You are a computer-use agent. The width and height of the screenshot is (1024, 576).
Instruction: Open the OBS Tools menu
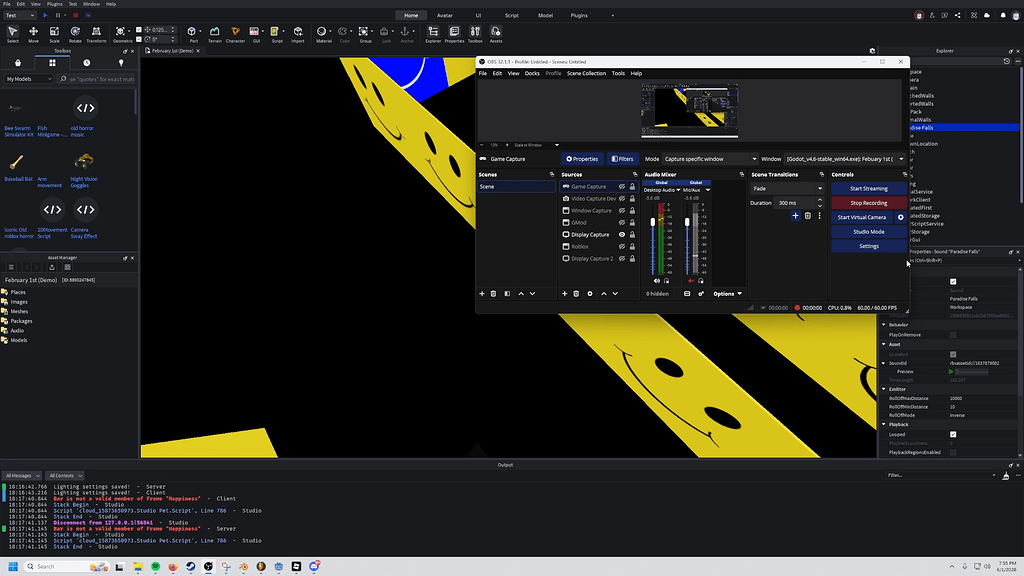point(618,73)
